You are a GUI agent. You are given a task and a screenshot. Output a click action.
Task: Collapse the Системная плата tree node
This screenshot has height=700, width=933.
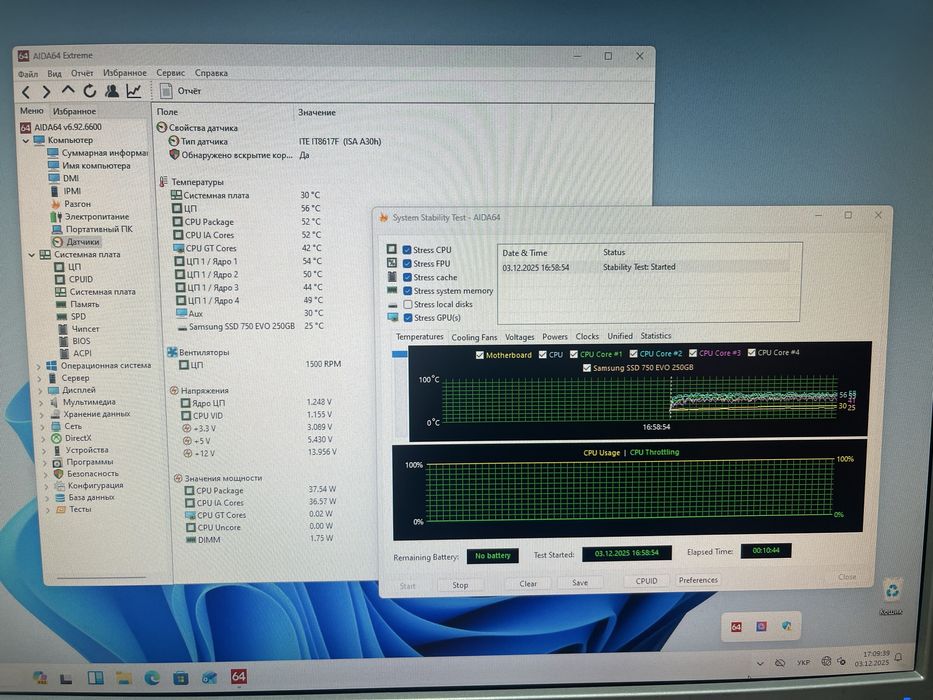pos(32,254)
